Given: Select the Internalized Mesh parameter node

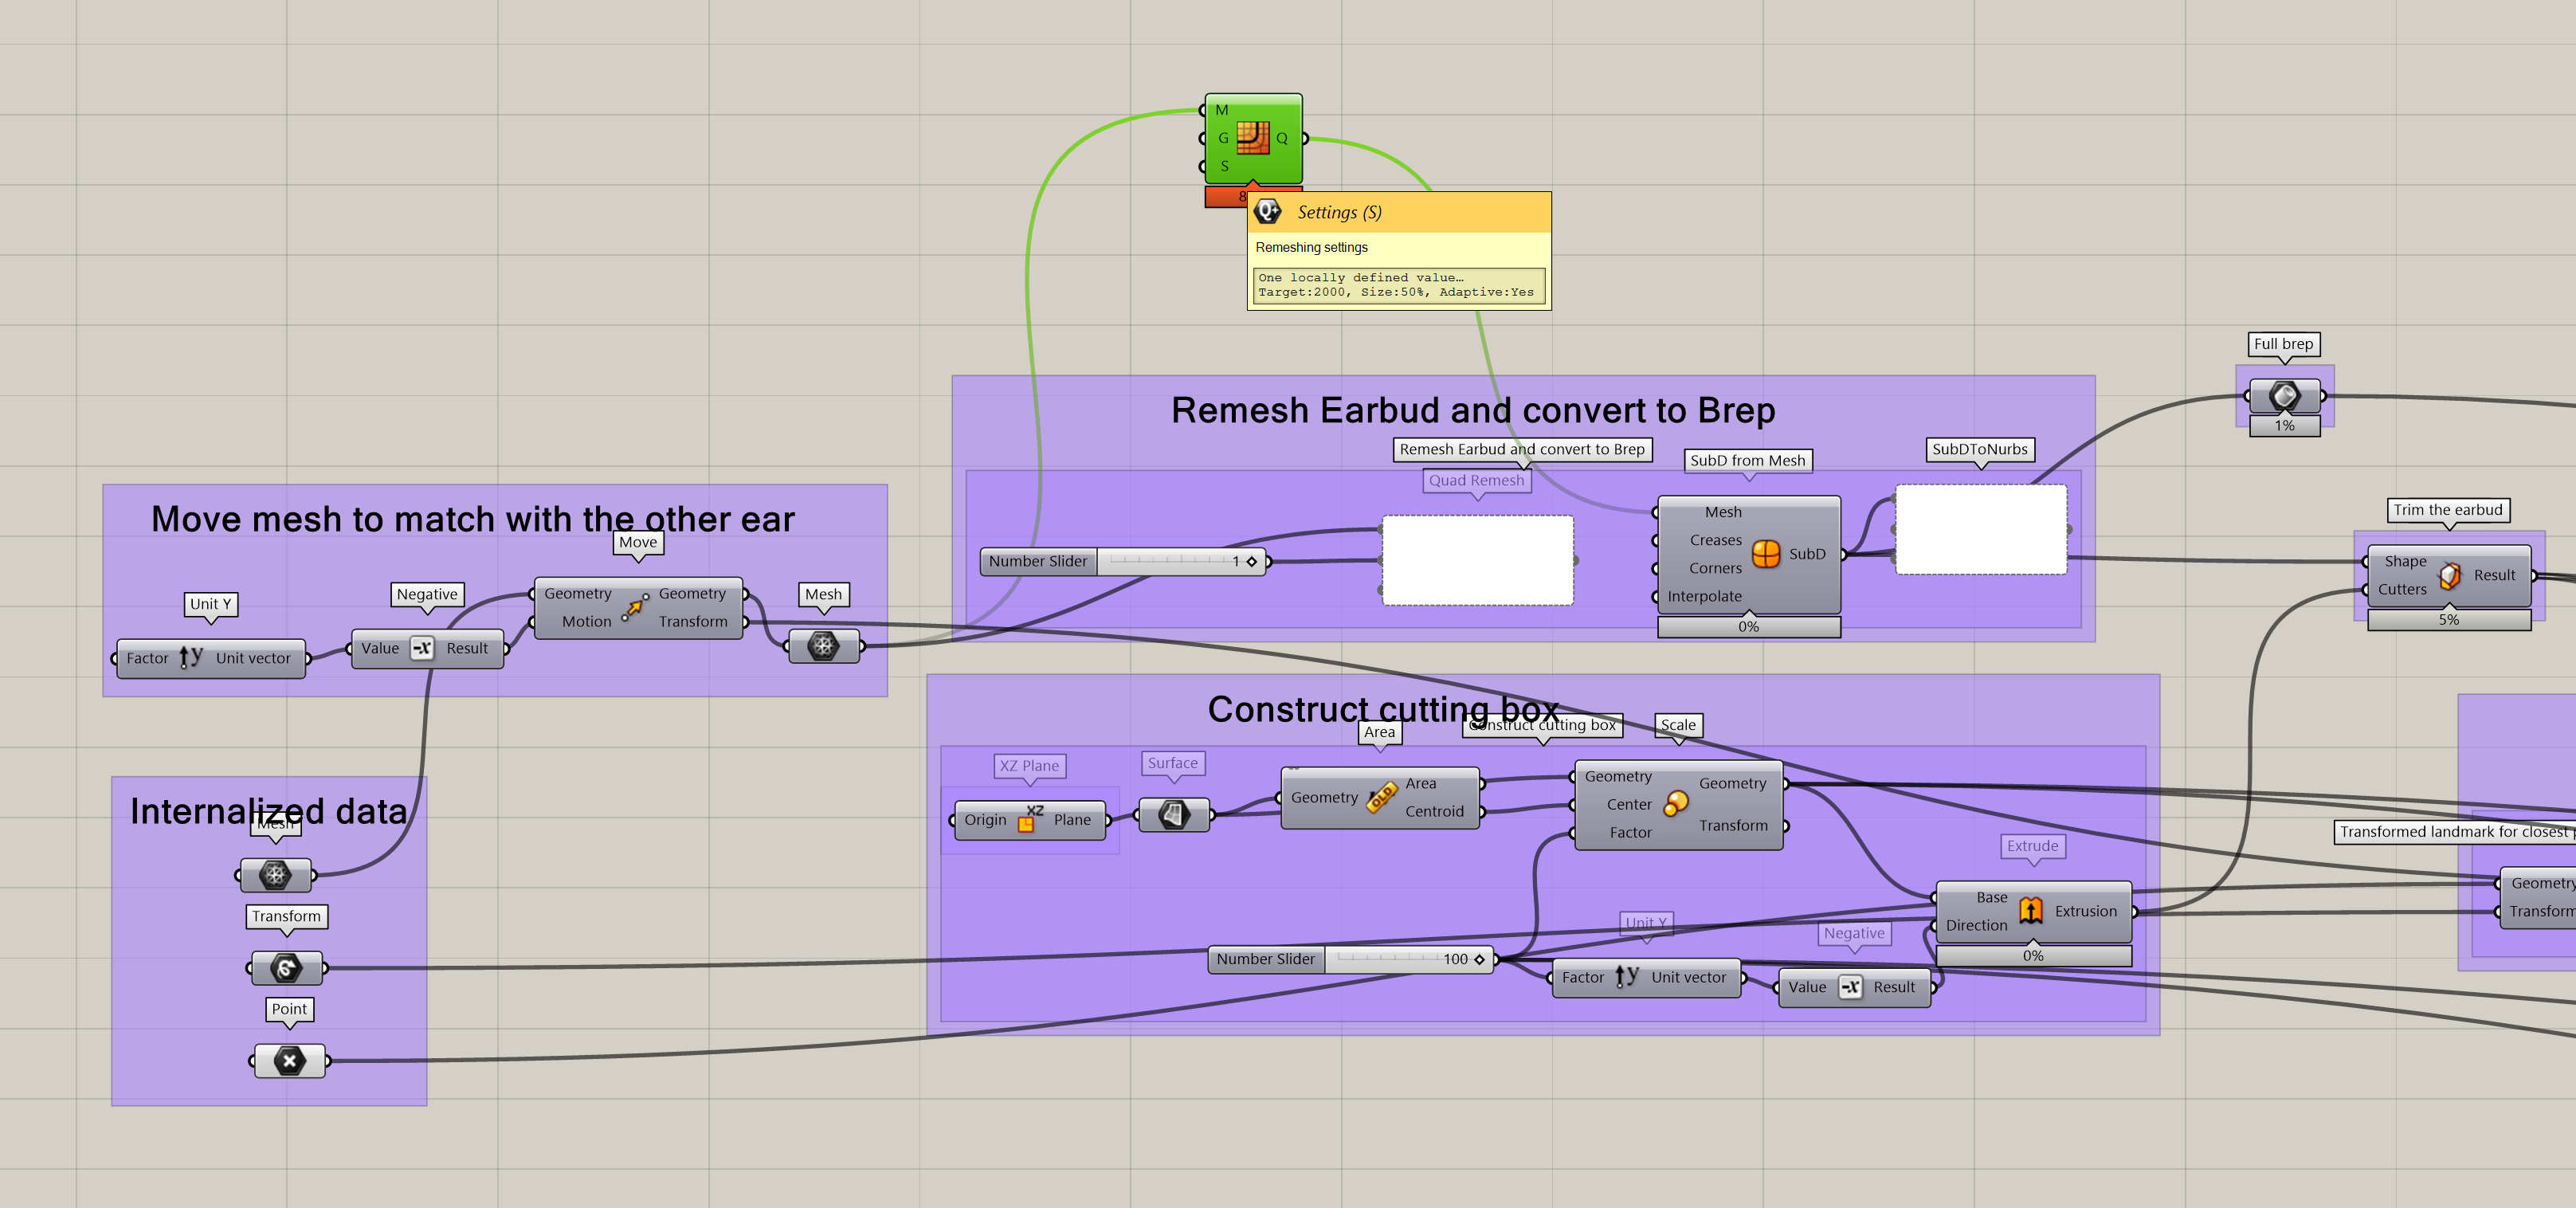Looking at the screenshot, I should point(275,875).
